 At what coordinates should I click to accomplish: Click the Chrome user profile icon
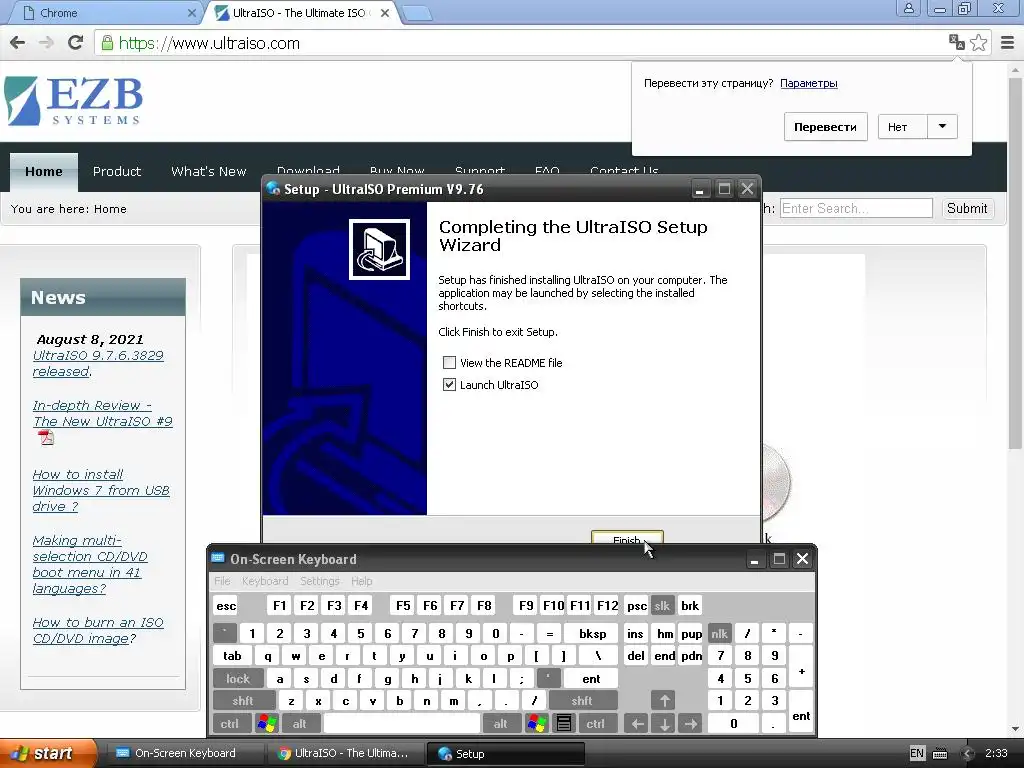click(908, 8)
